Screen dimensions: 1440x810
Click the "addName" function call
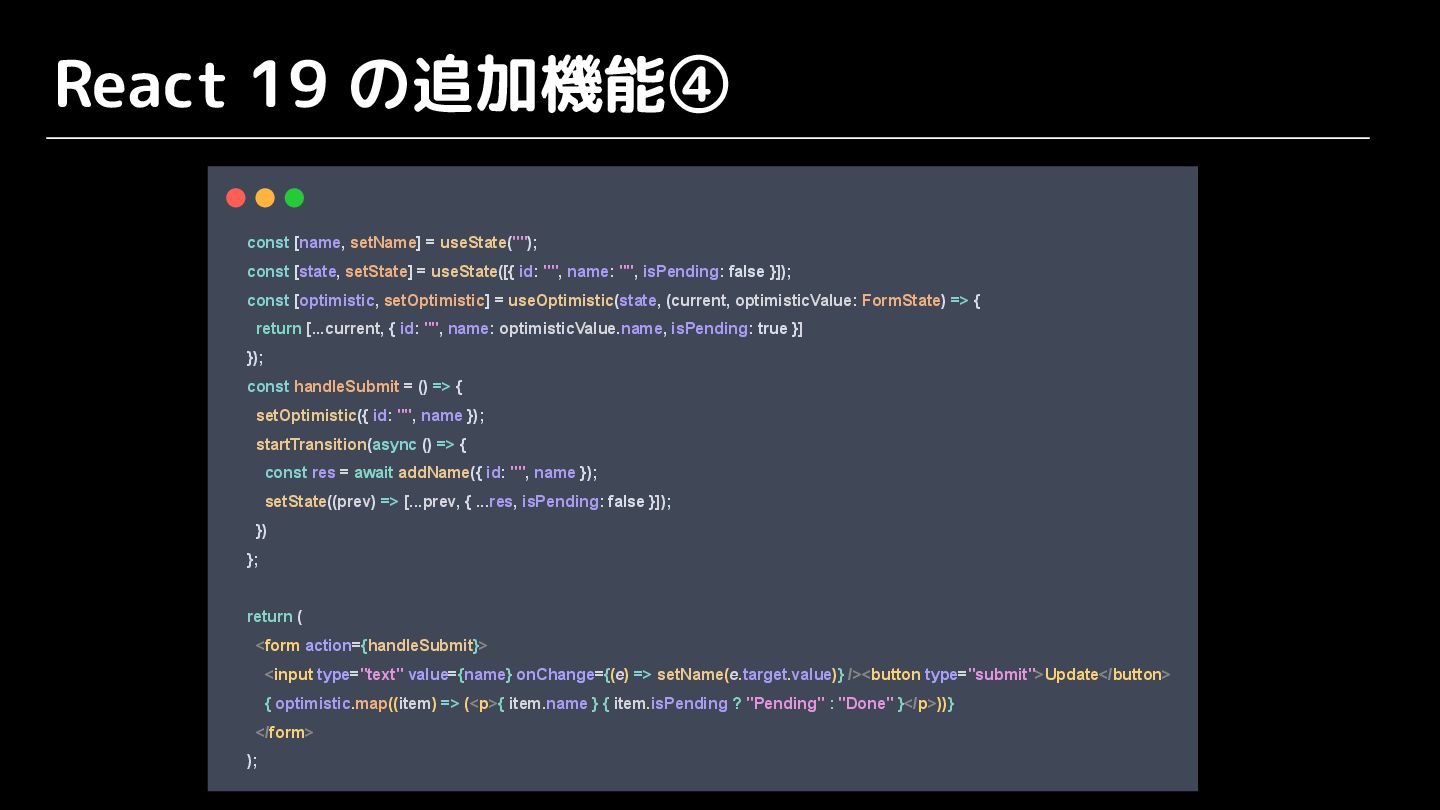tap(434, 473)
